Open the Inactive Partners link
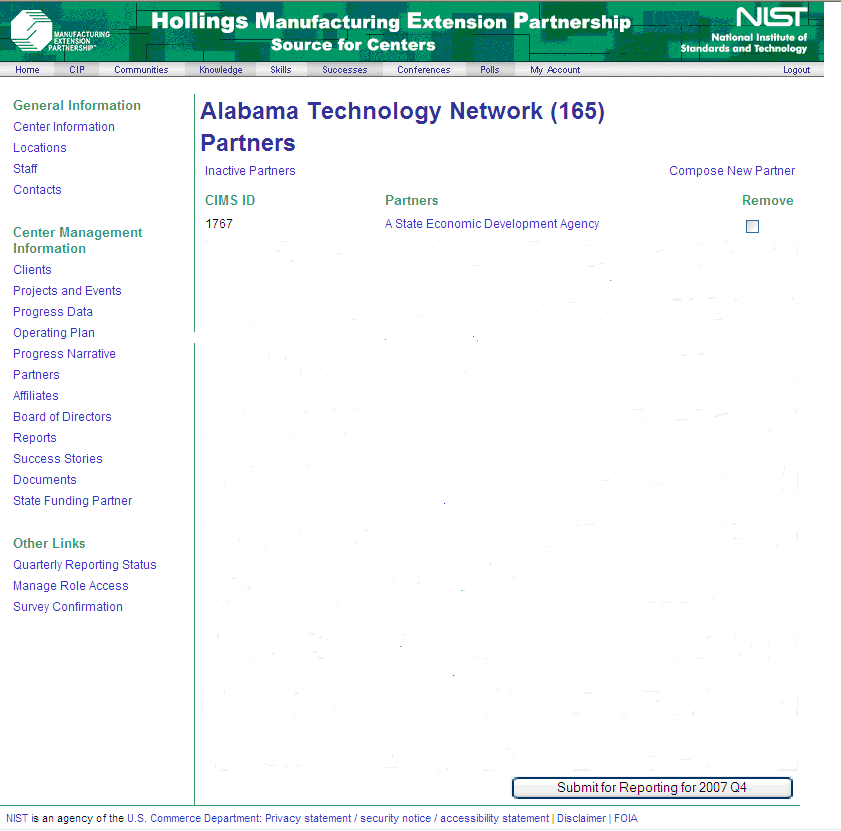 (x=250, y=171)
